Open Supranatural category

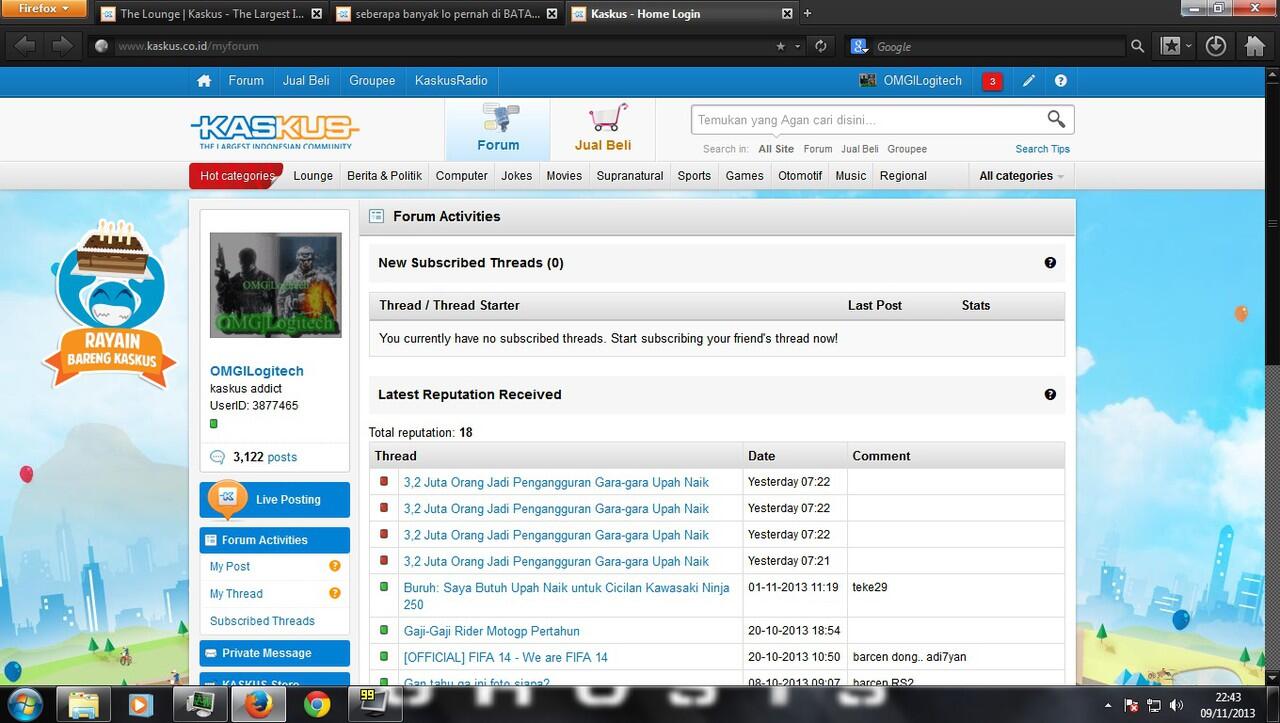click(630, 176)
